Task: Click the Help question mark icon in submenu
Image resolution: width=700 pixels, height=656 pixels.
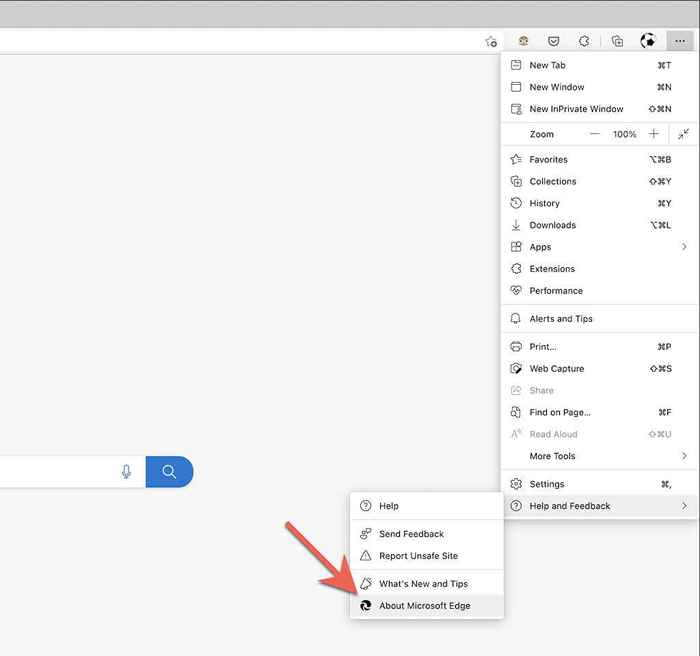Action: (x=366, y=506)
